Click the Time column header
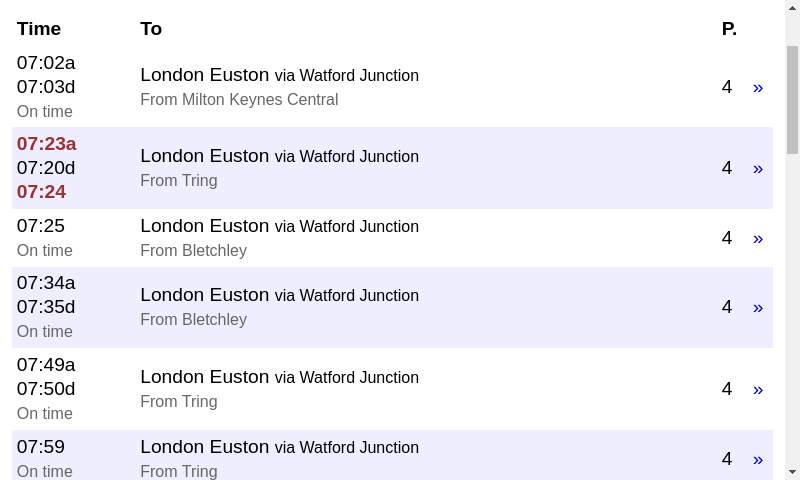Image resolution: width=800 pixels, height=480 pixels. point(39,29)
